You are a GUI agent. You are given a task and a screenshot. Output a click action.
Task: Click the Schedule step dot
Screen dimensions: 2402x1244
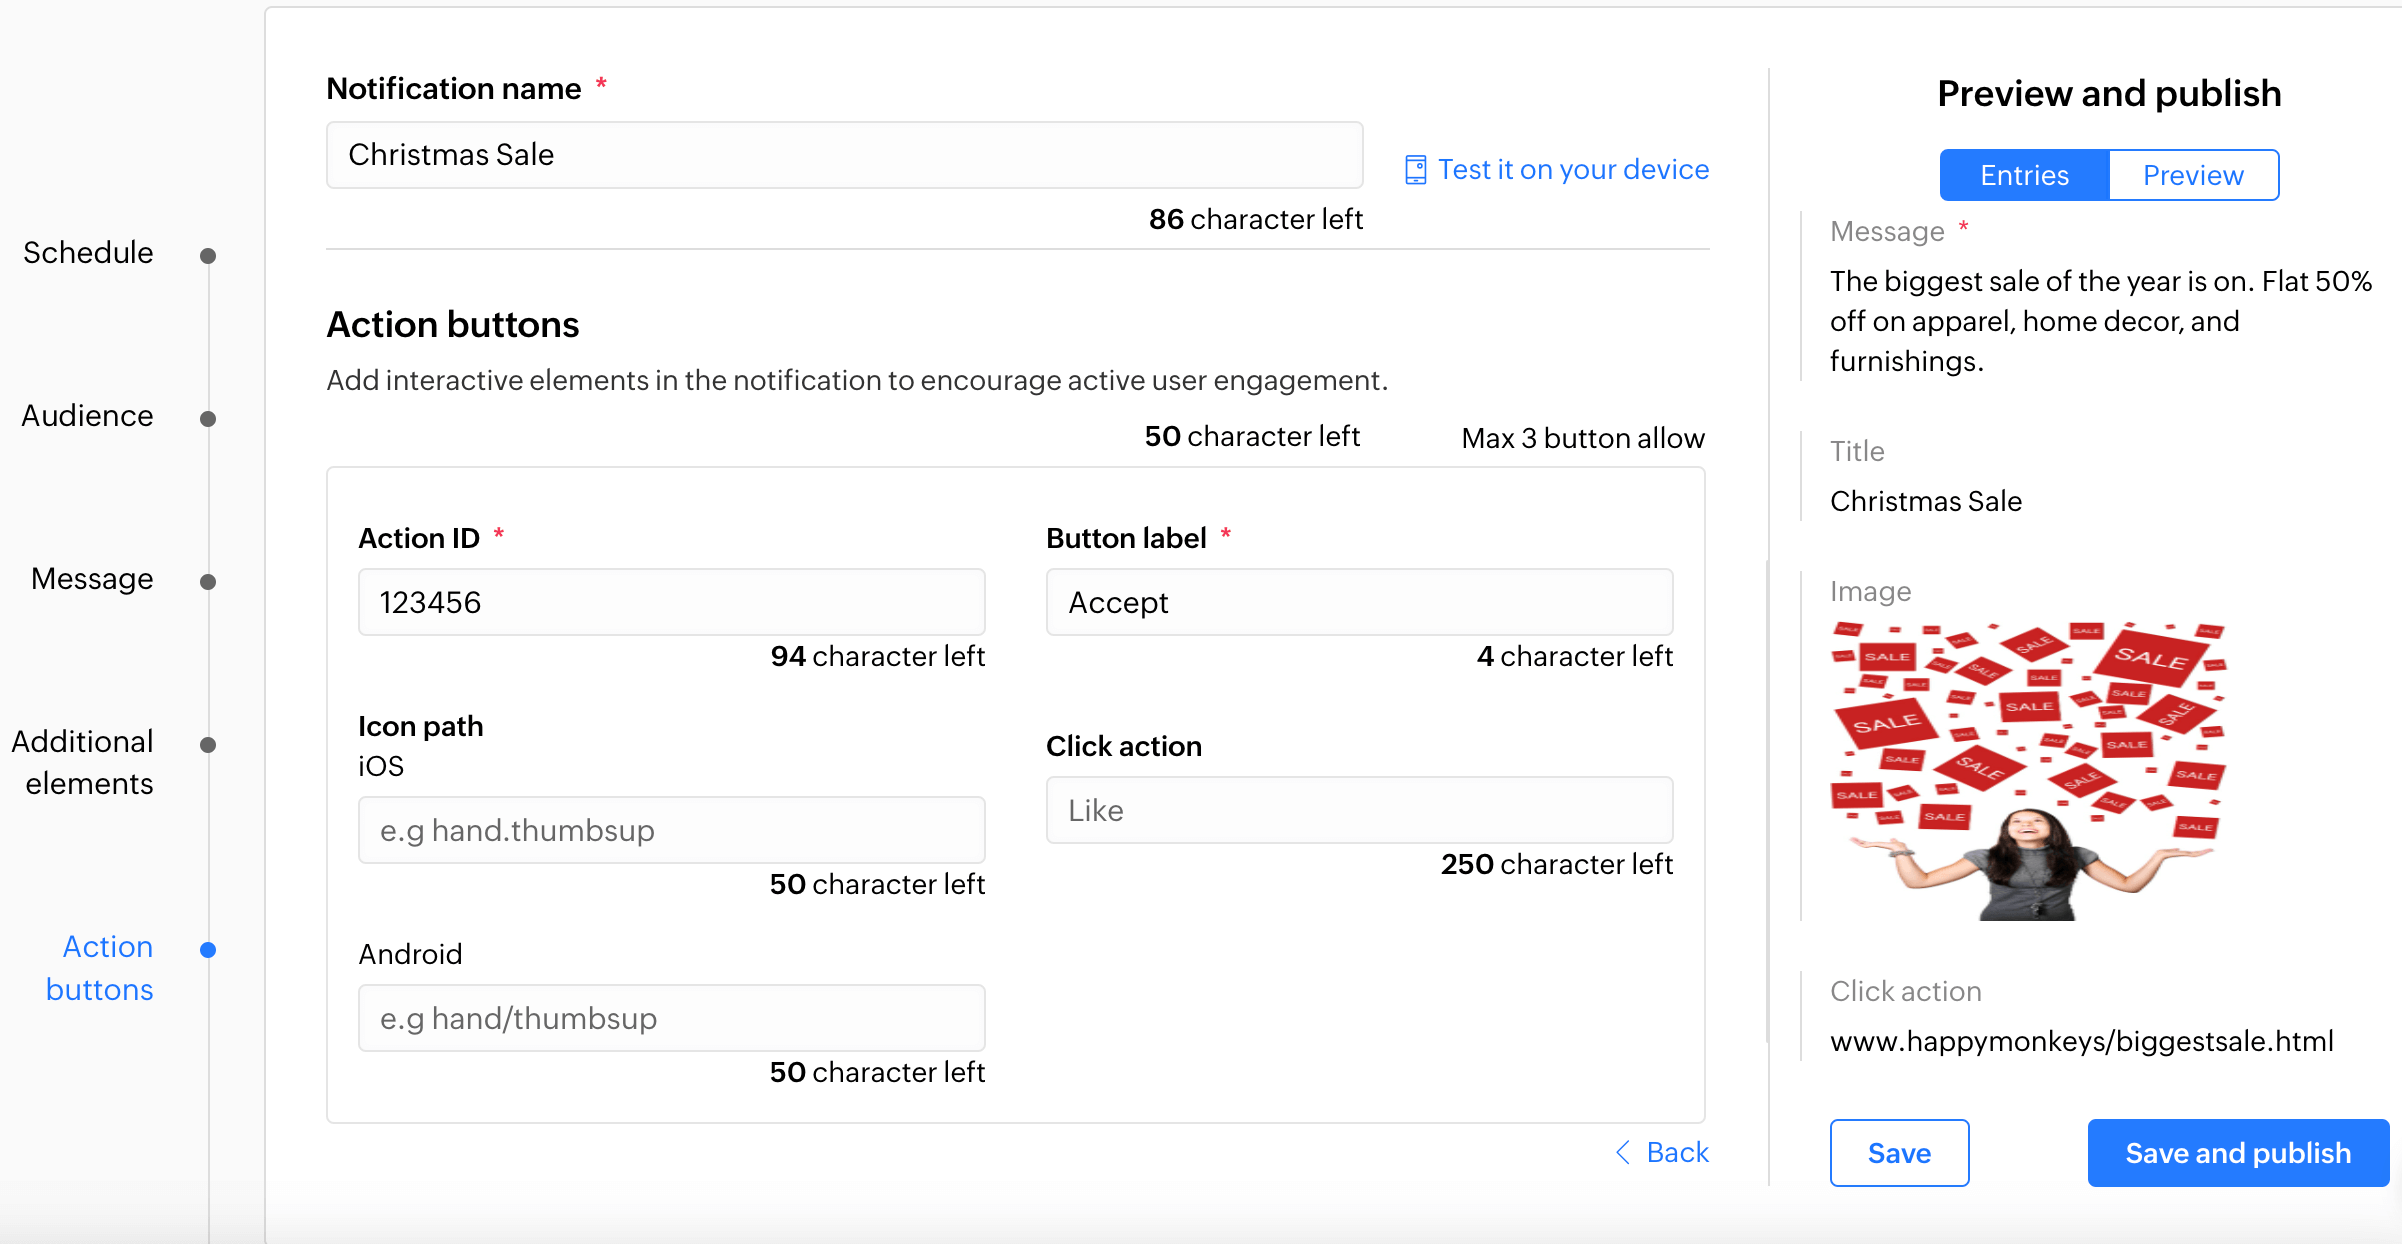[x=208, y=256]
